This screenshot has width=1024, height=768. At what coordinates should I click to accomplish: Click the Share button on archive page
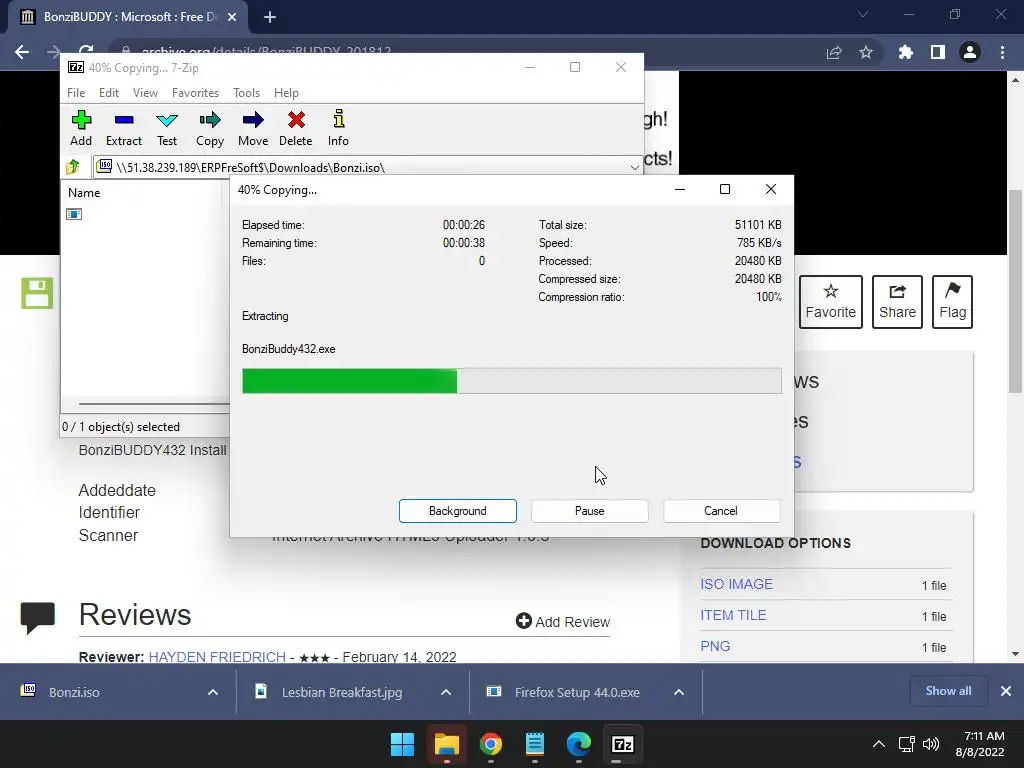tap(897, 302)
